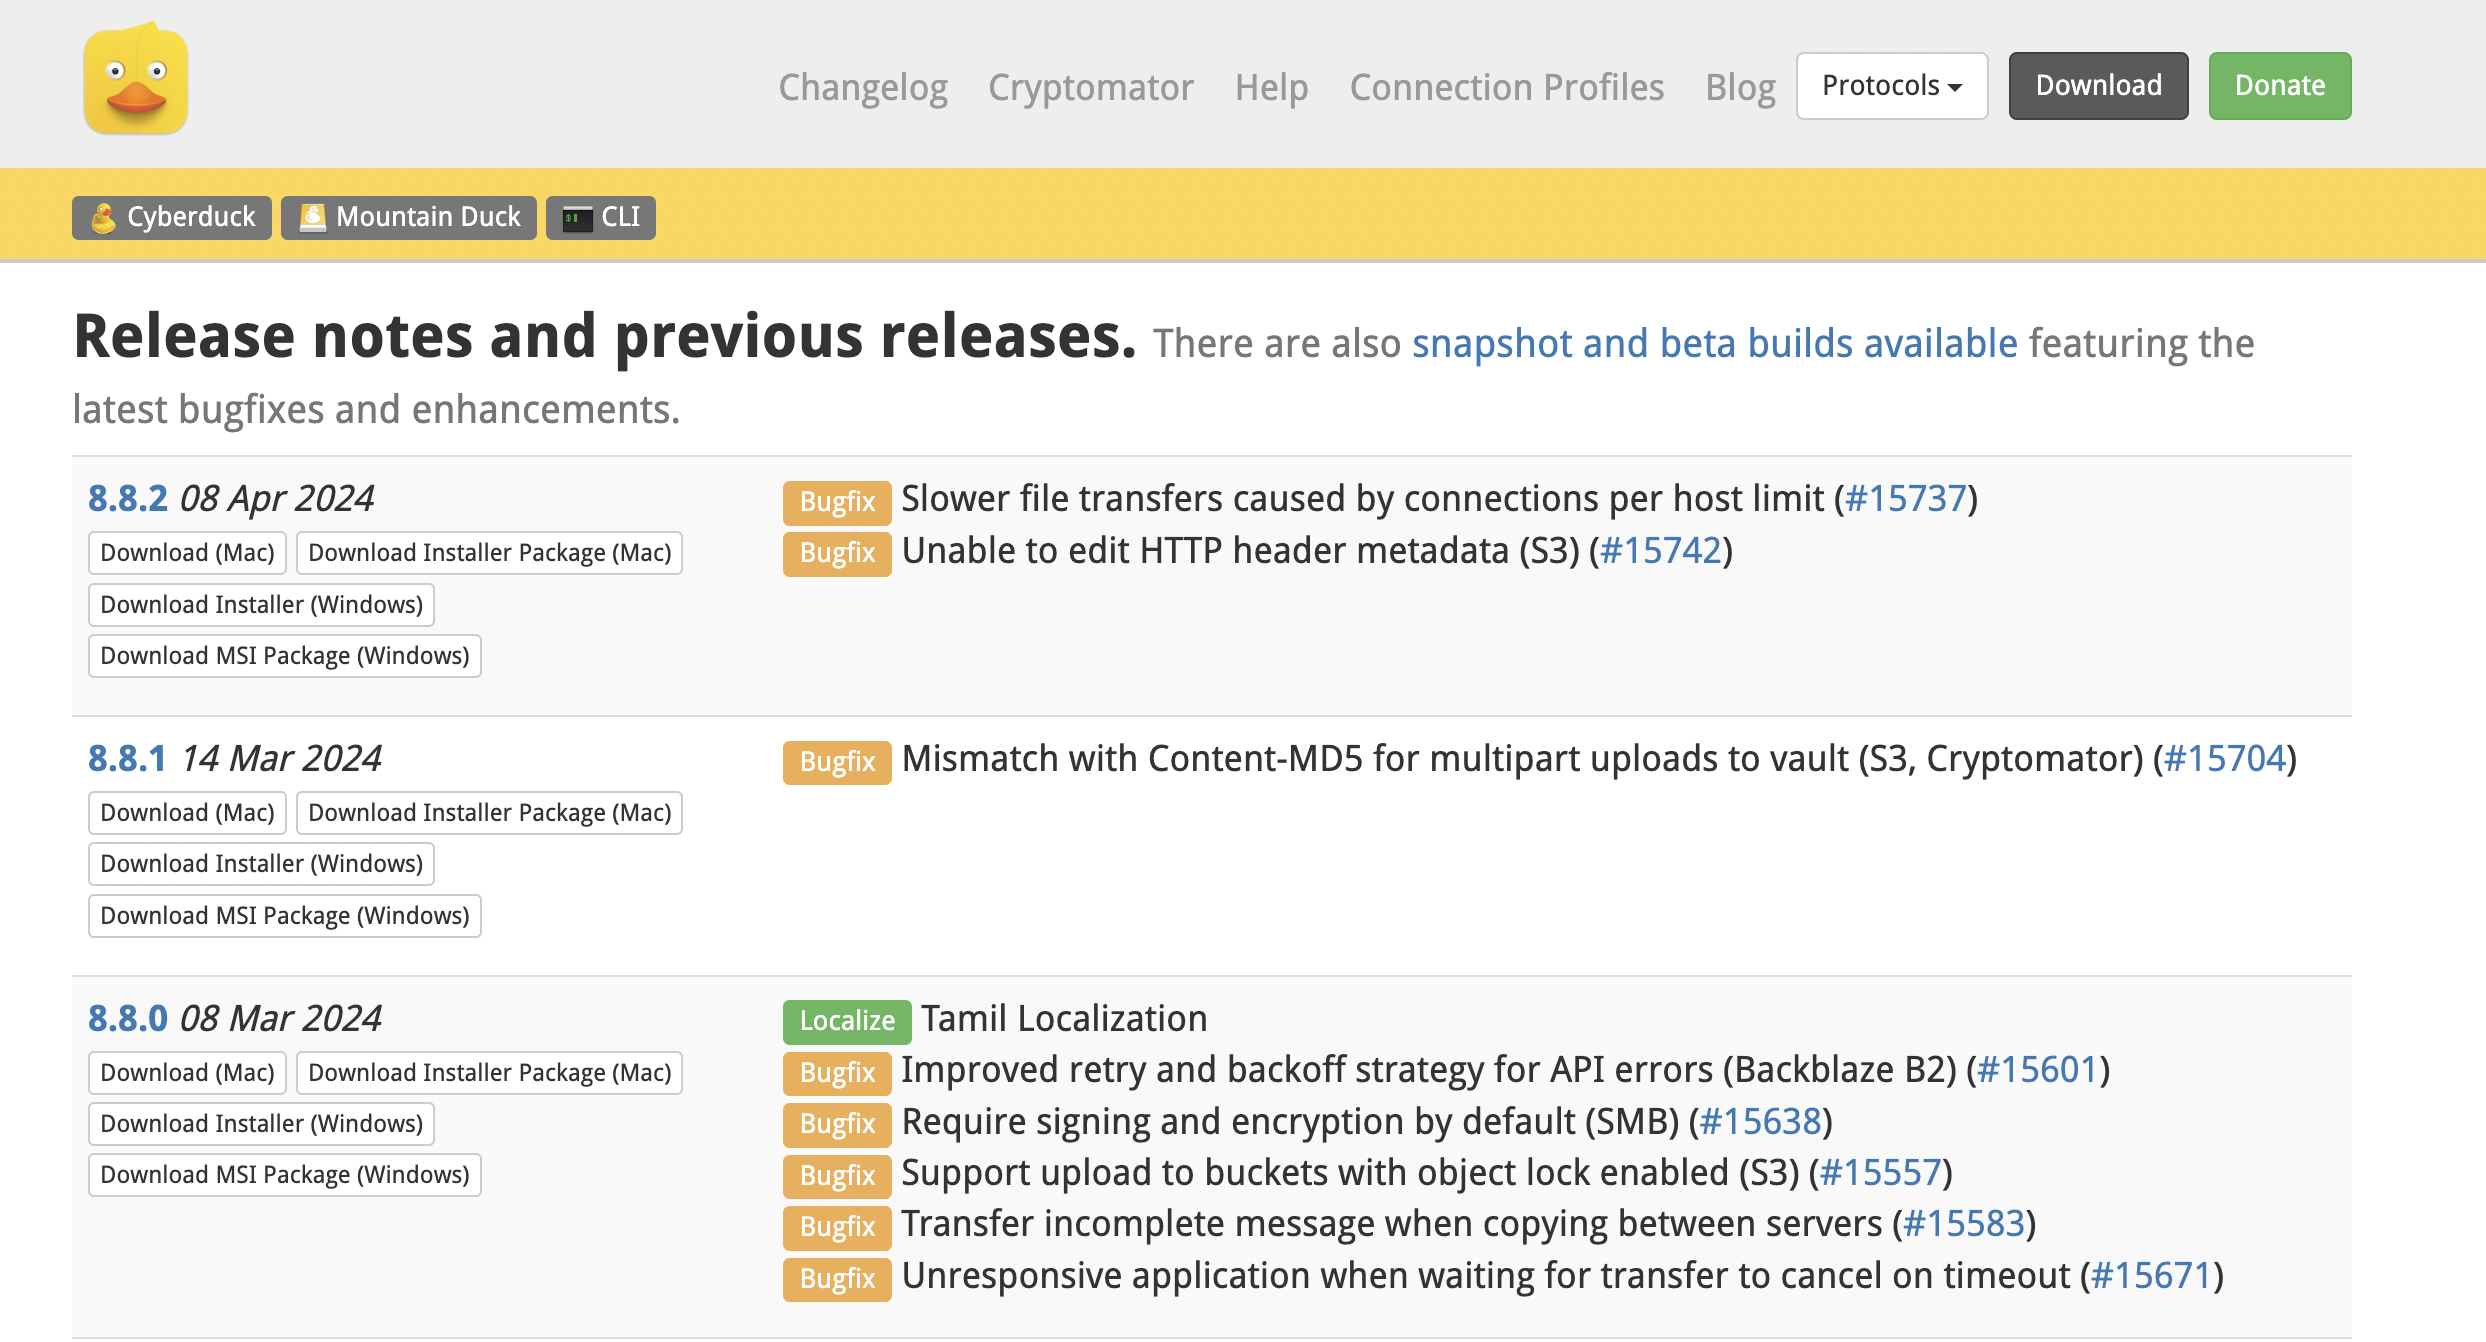Select the Mountain Duck product tab
Viewport: 2486px width, 1342px height.
[x=409, y=217]
